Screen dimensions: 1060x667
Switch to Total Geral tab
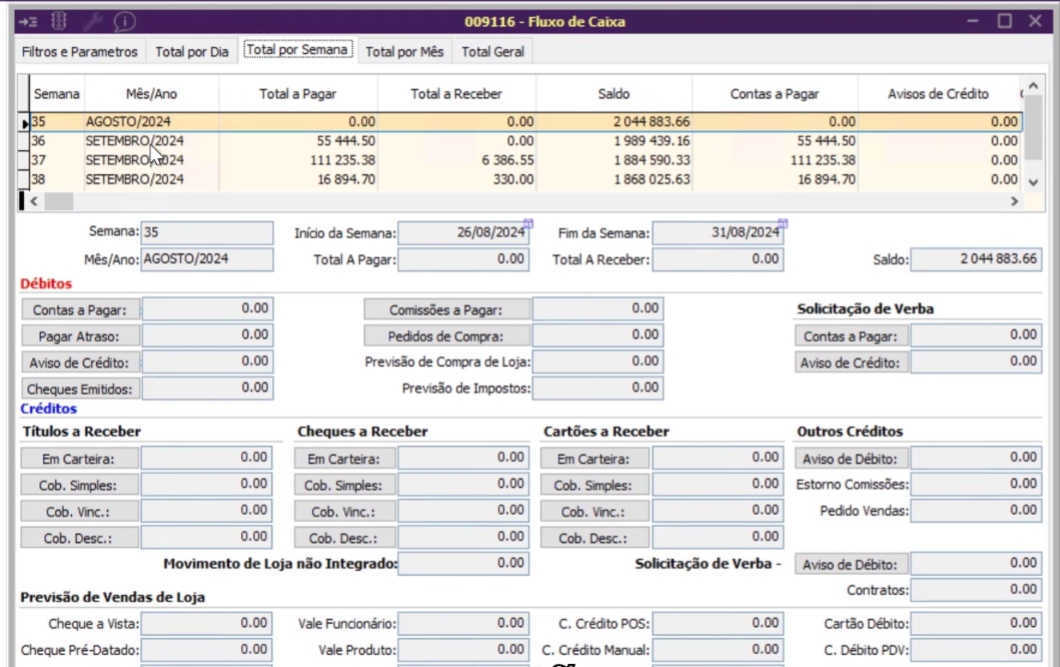click(x=492, y=51)
